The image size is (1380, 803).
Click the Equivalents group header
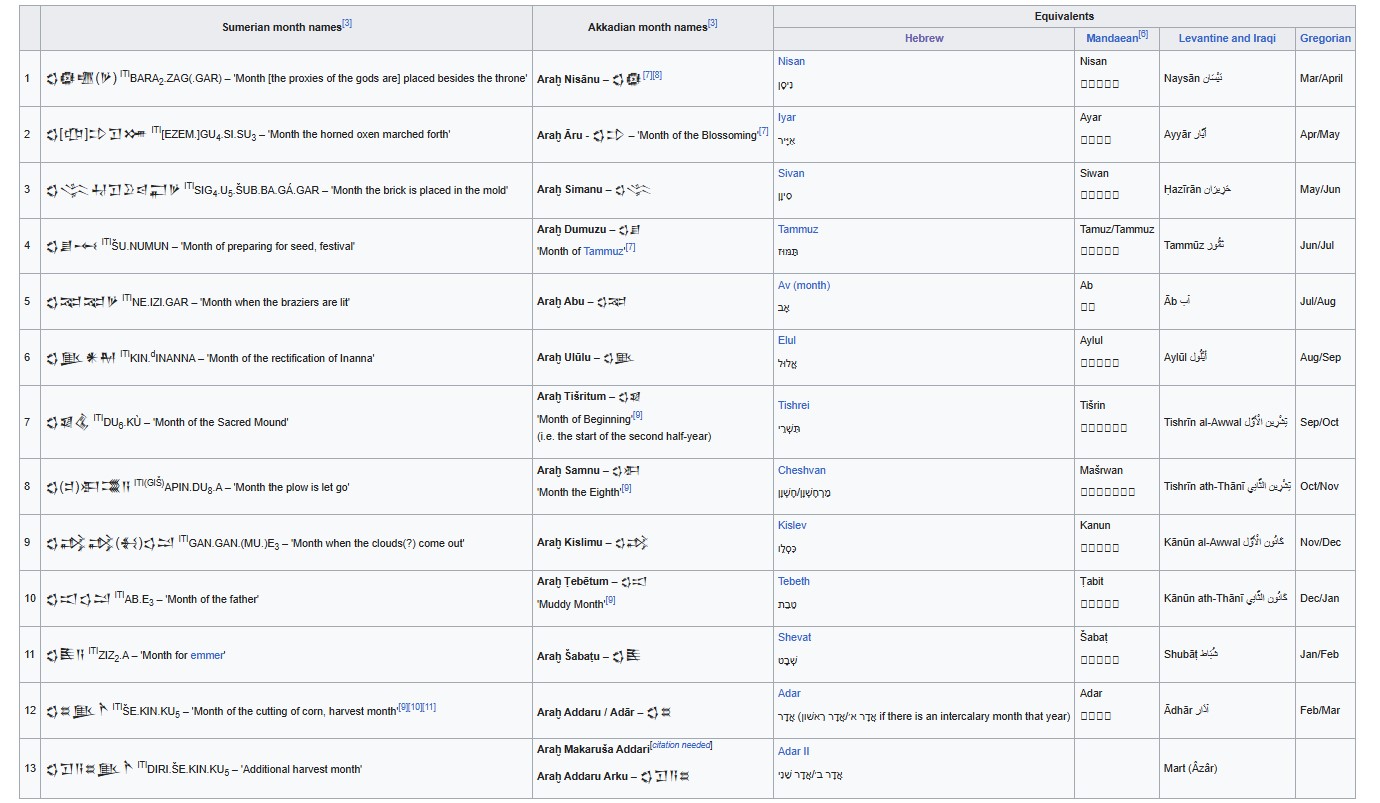tap(1064, 16)
